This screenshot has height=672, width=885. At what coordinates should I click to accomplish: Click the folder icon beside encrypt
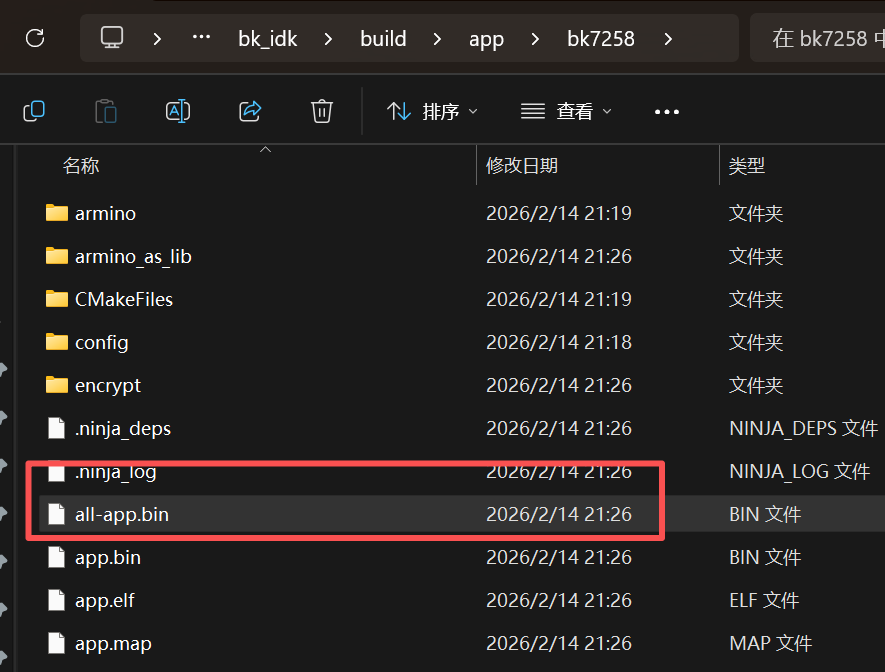point(56,385)
